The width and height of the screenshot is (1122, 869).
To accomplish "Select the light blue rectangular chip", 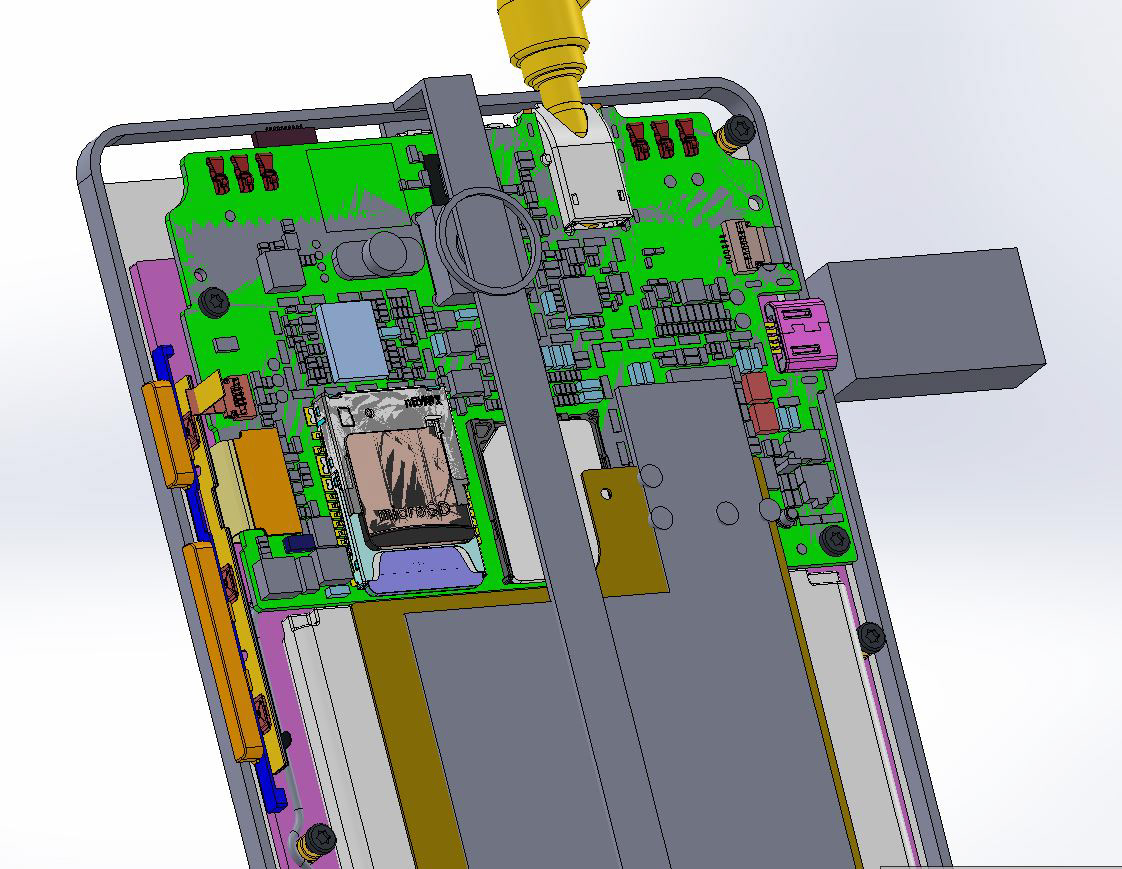I will coord(351,341).
